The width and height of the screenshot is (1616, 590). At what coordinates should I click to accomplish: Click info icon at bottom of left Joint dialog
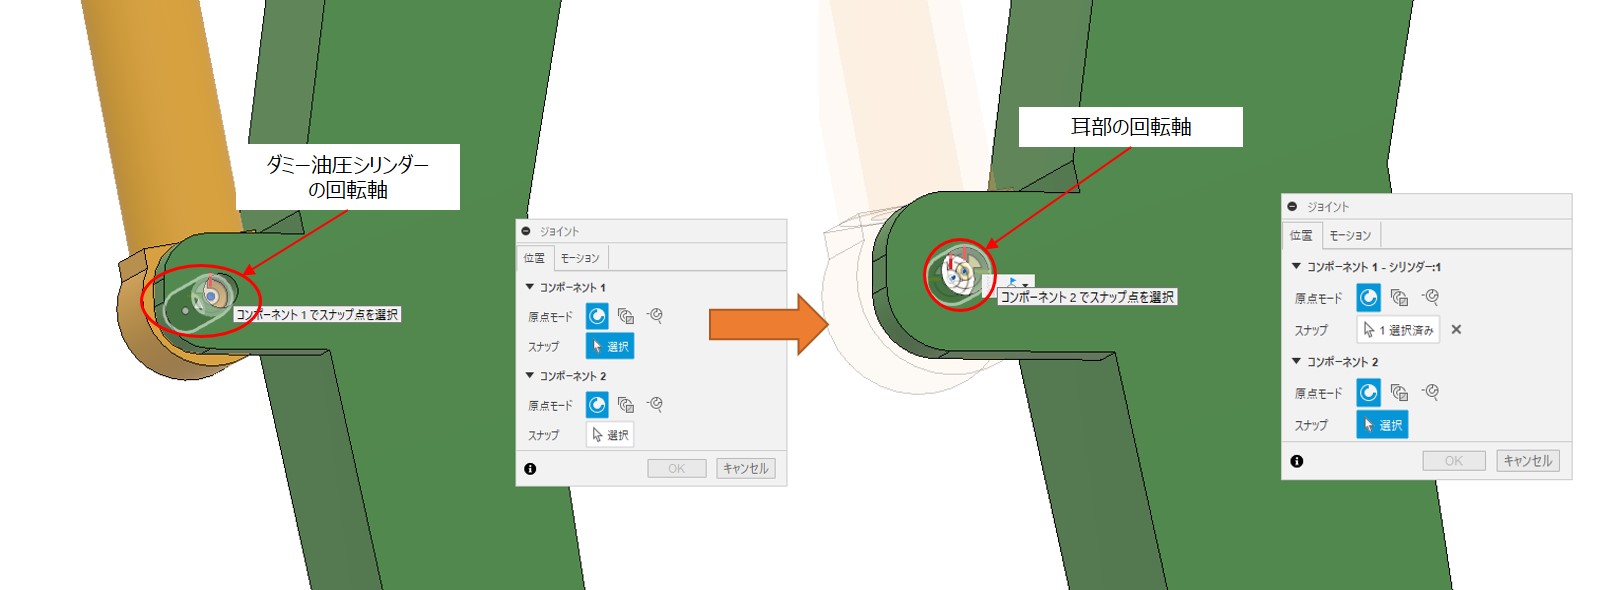click(x=530, y=468)
